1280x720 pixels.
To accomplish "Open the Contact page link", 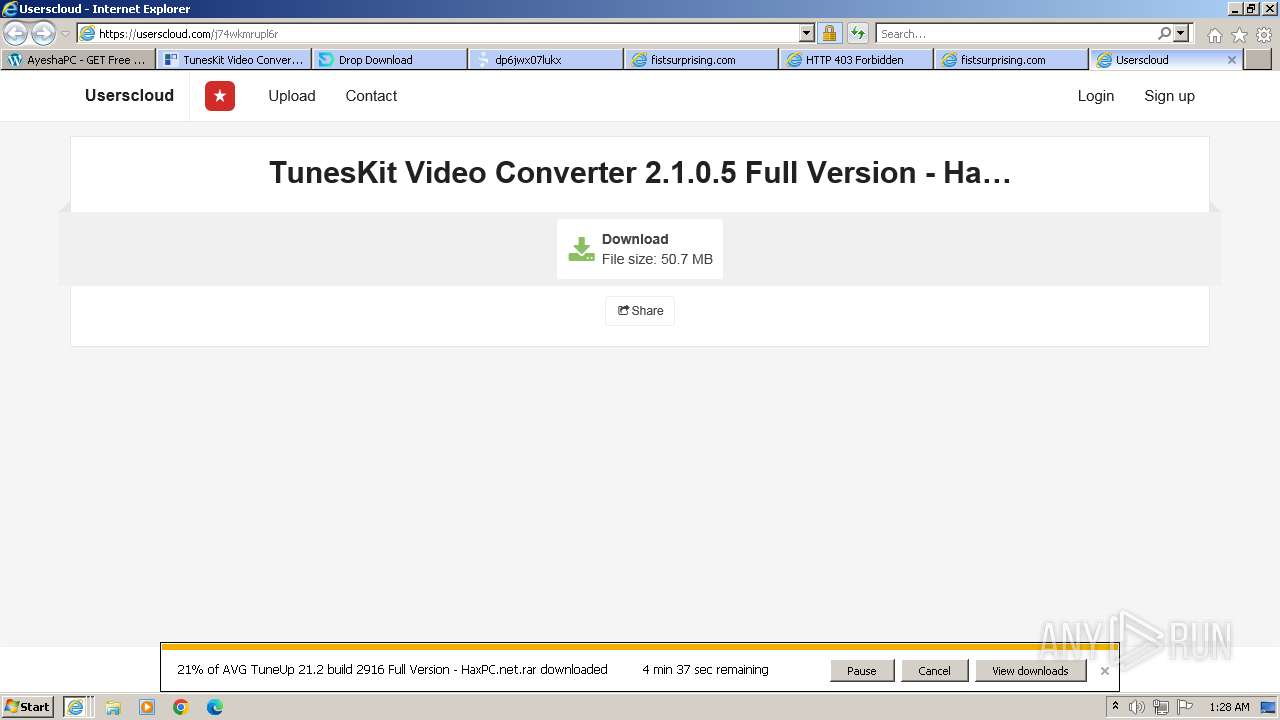I will tap(371, 96).
